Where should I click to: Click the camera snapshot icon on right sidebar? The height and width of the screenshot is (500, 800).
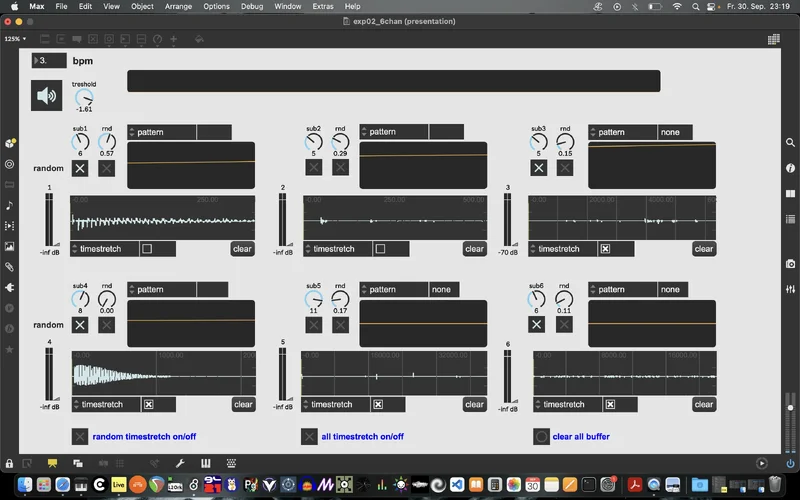790,262
